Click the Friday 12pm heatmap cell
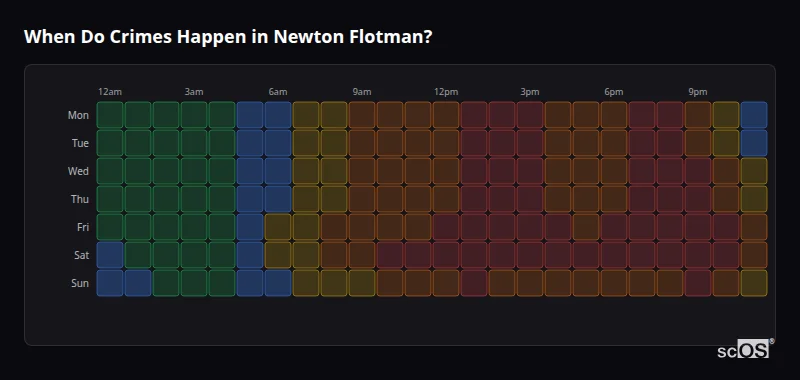This screenshot has width=800, height=380. (446, 227)
